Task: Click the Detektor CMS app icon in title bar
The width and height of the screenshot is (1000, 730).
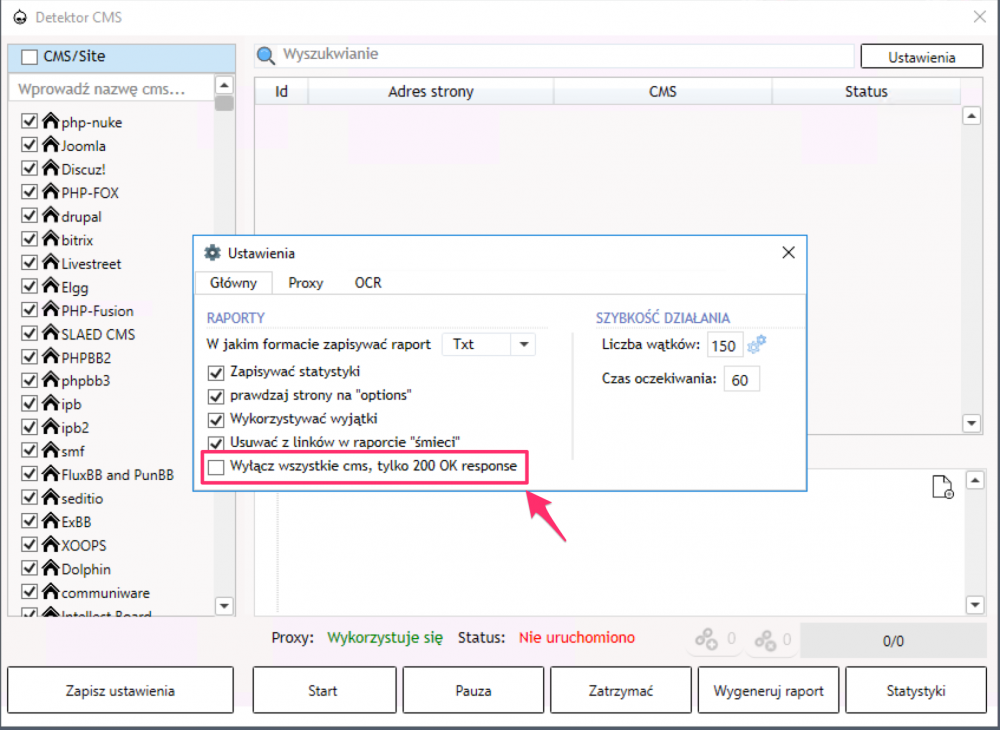Action: (20, 17)
